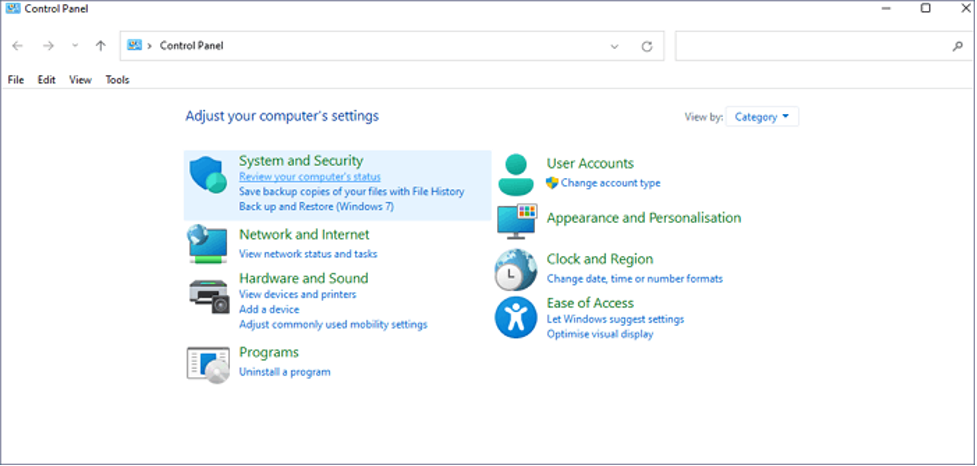Open the Tools menu

(x=117, y=80)
